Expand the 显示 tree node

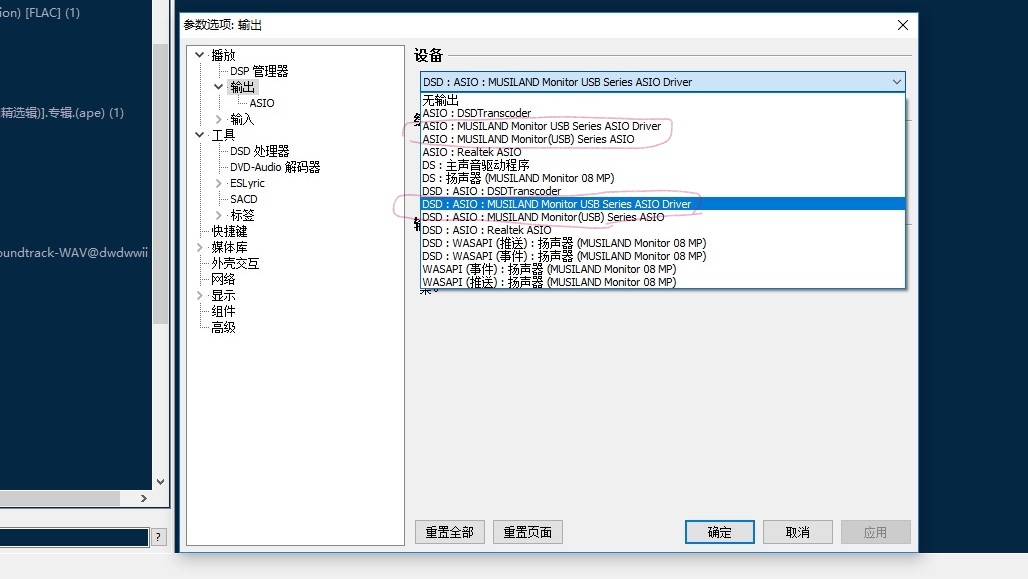point(200,295)
